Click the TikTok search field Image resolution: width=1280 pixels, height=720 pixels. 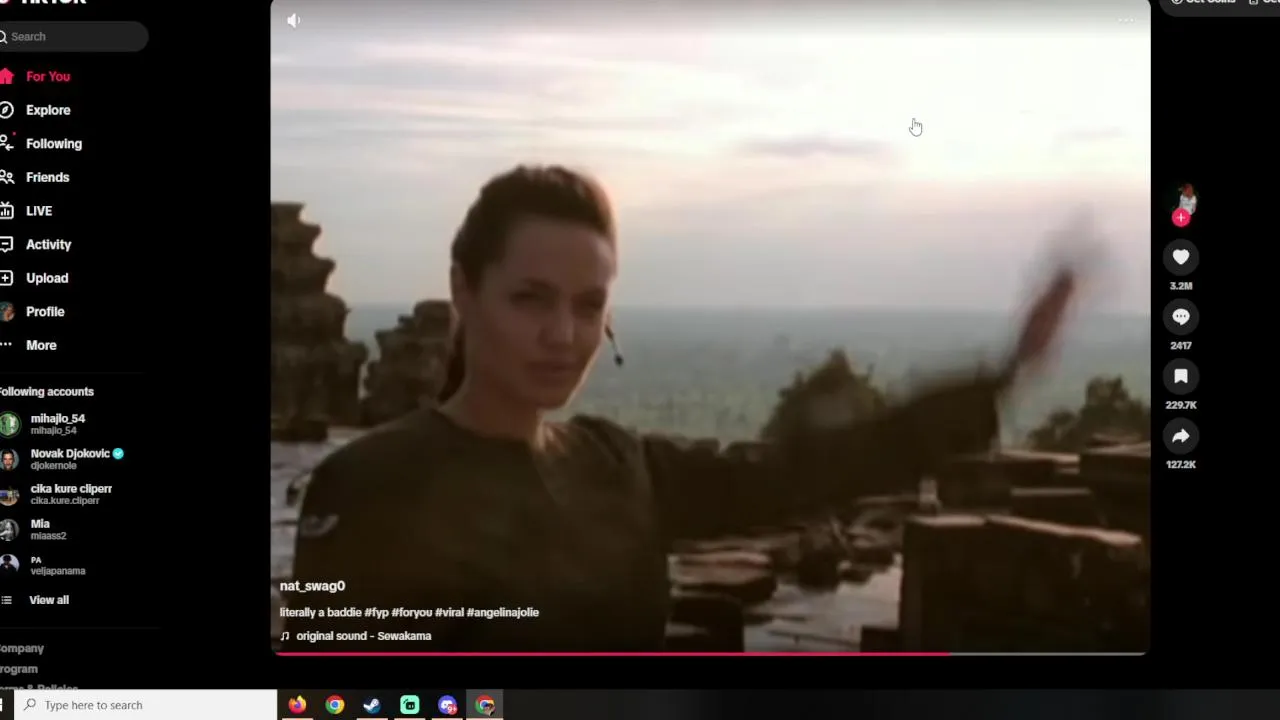coord(74,37)
